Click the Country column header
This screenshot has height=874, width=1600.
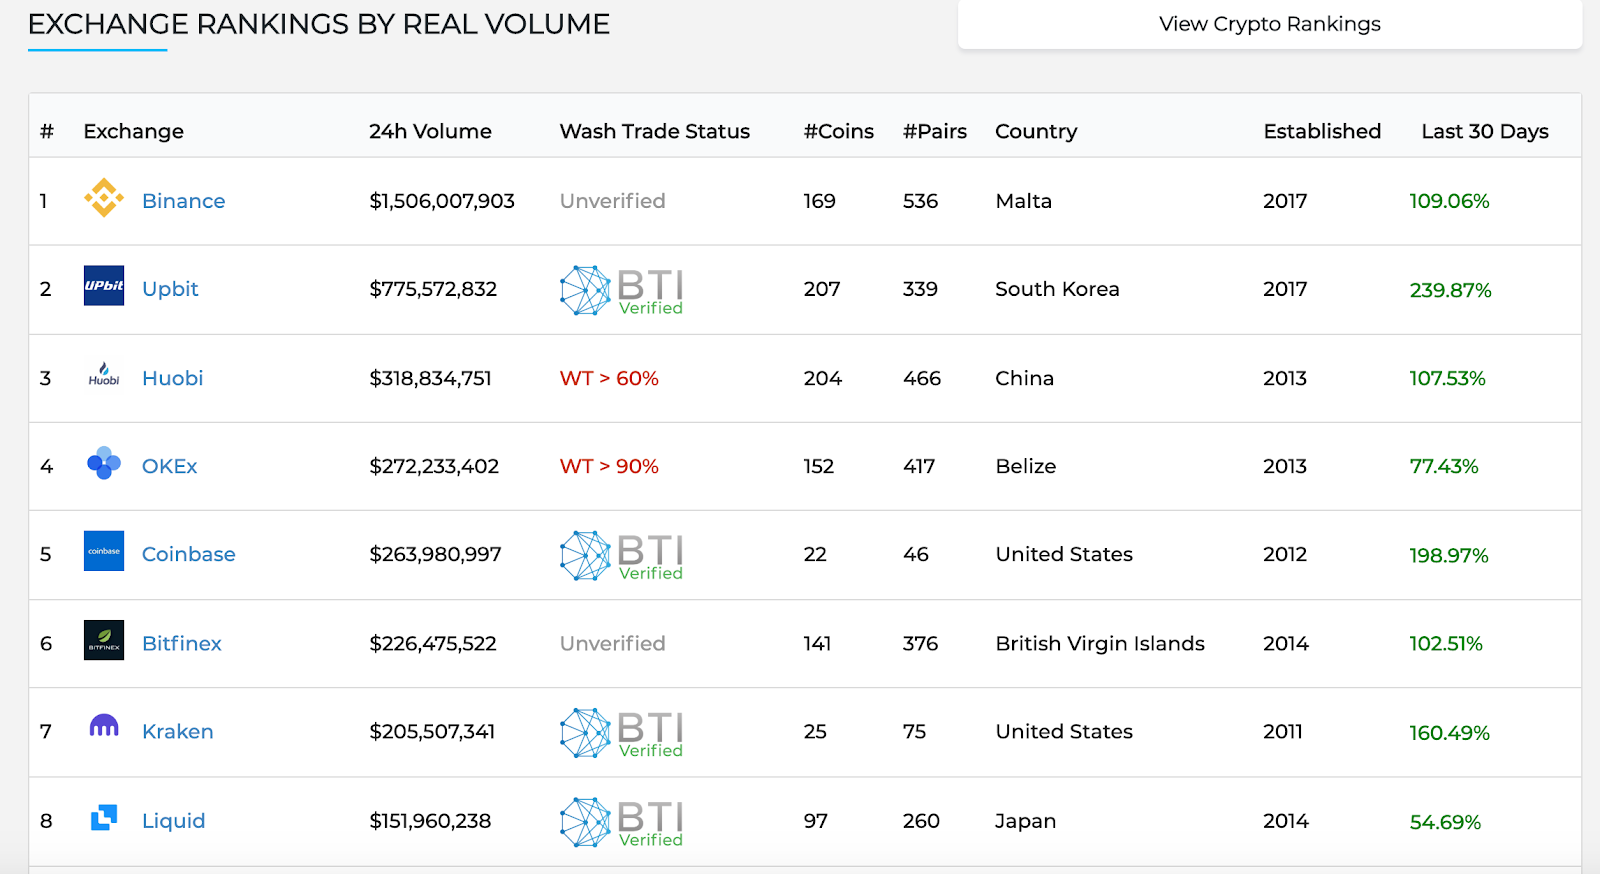point(1036,131)
